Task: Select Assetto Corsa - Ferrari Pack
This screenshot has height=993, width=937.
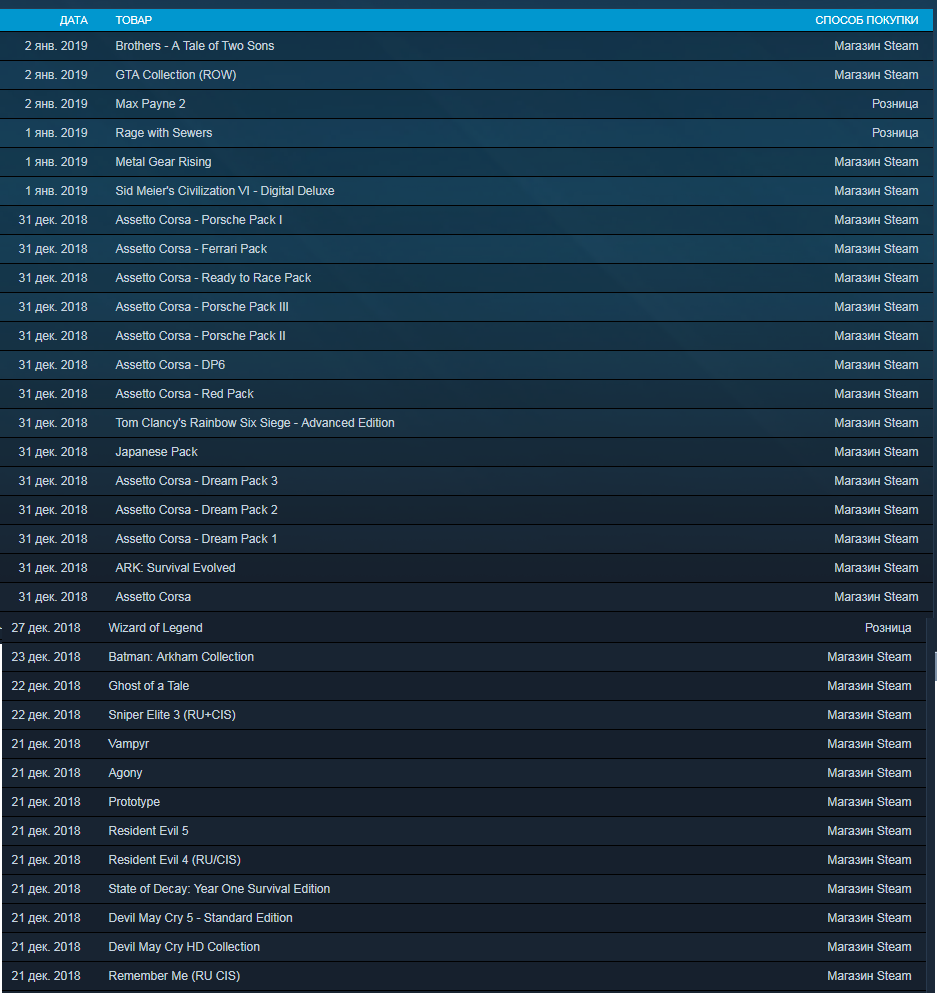Action: 191,249
